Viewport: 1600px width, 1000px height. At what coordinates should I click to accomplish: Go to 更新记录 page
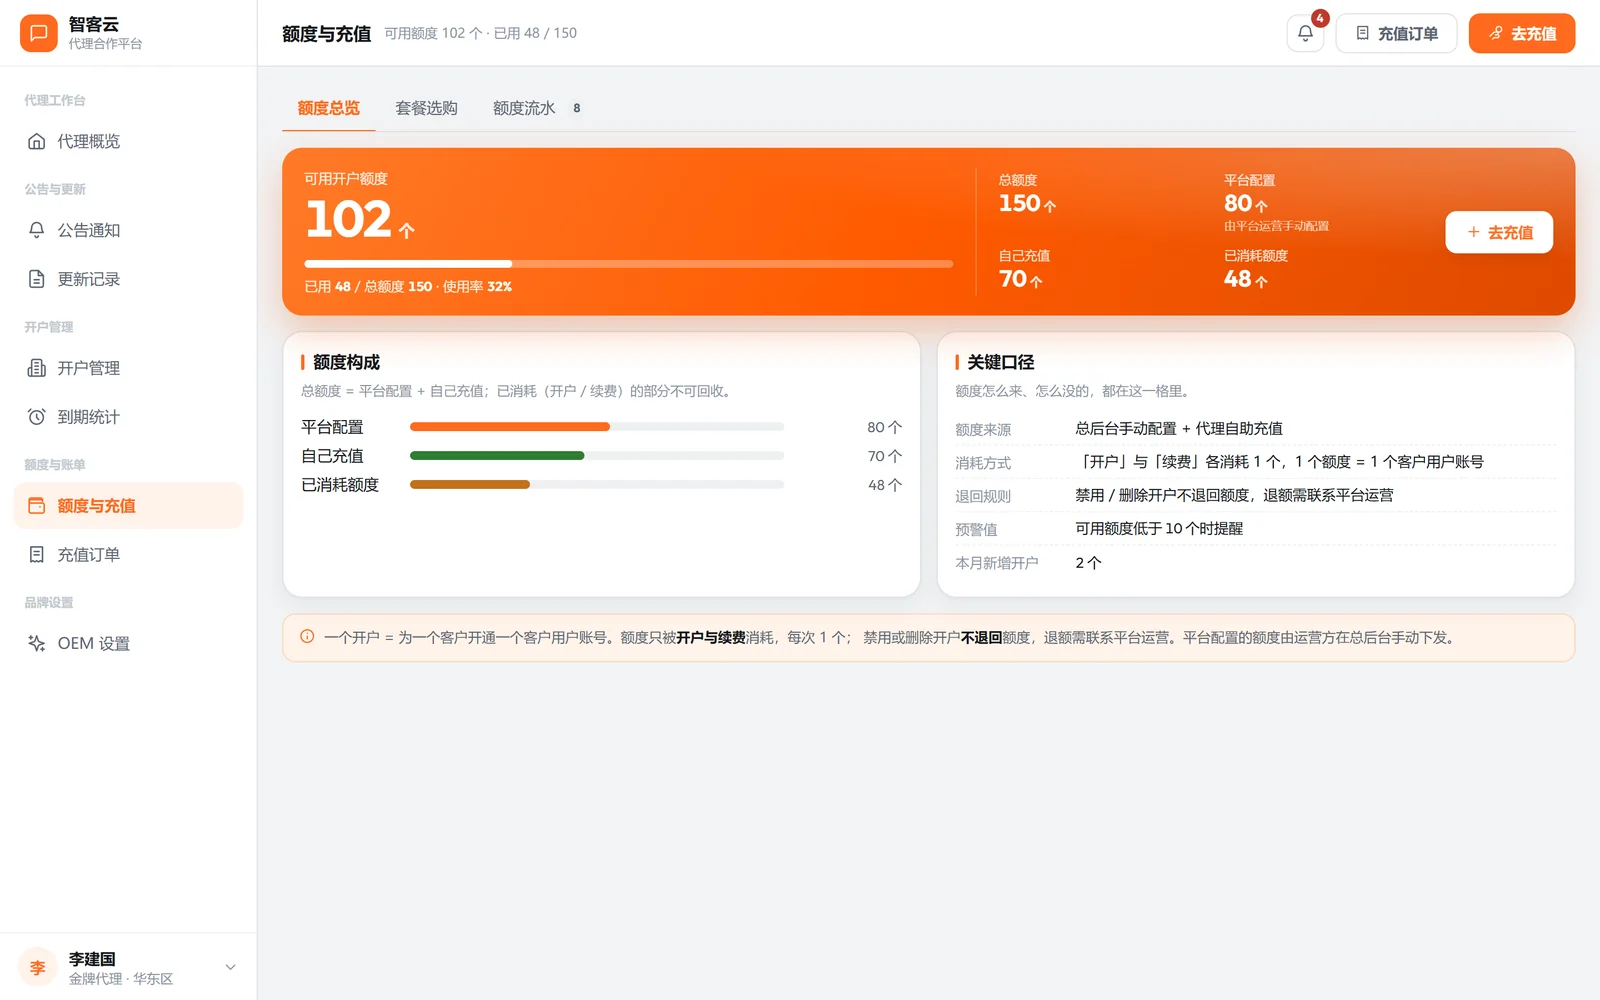(128, 279)
